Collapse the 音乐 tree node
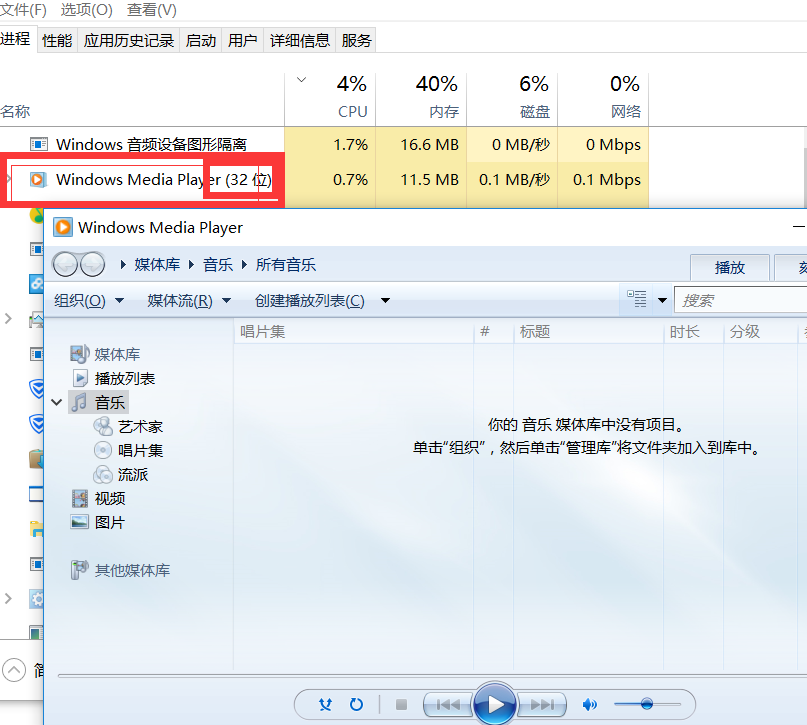The height and width of the screenshot is (725, 807). tap(57, 402)
